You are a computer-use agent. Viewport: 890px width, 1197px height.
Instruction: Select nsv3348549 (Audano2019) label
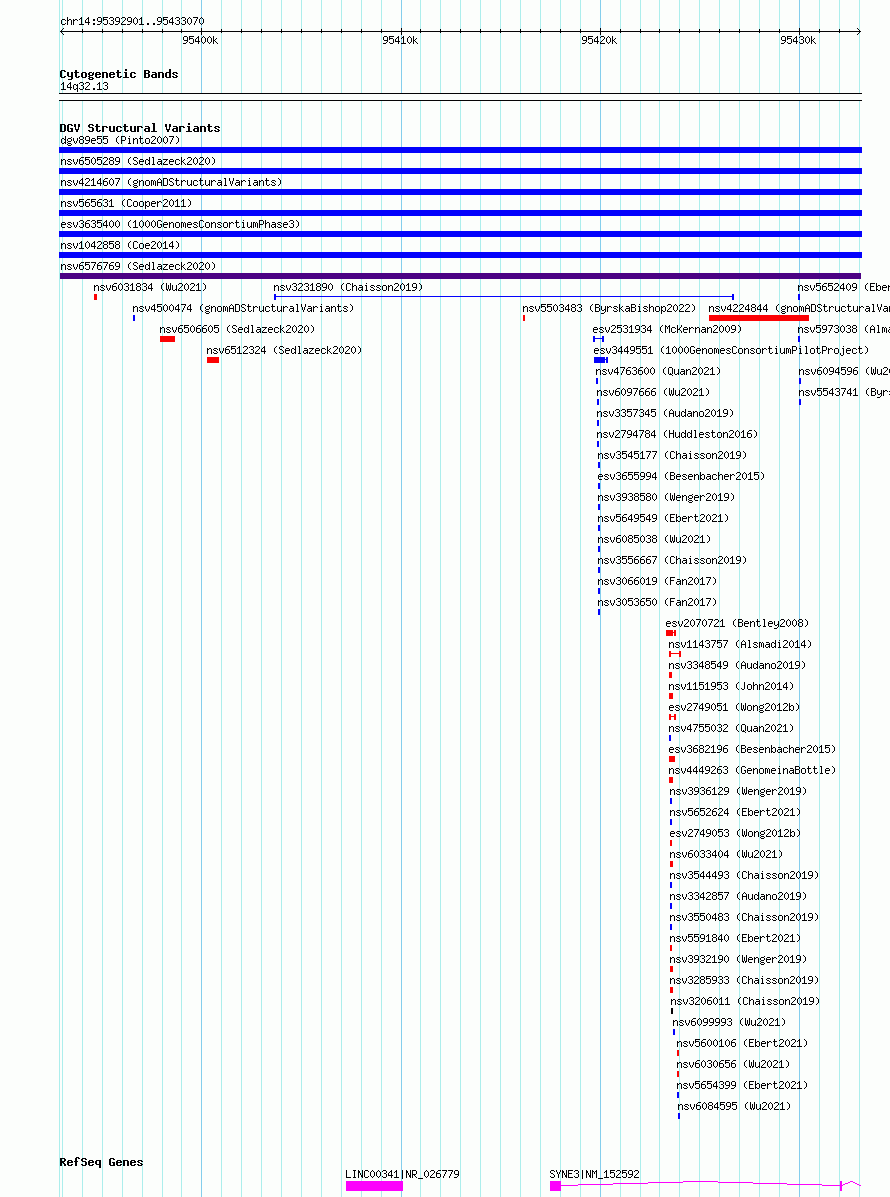tap(737, 665)
